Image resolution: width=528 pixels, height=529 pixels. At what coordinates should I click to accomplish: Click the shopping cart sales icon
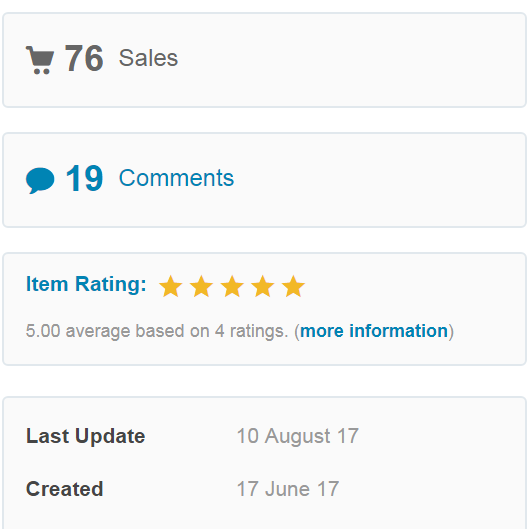coord(40,60)
